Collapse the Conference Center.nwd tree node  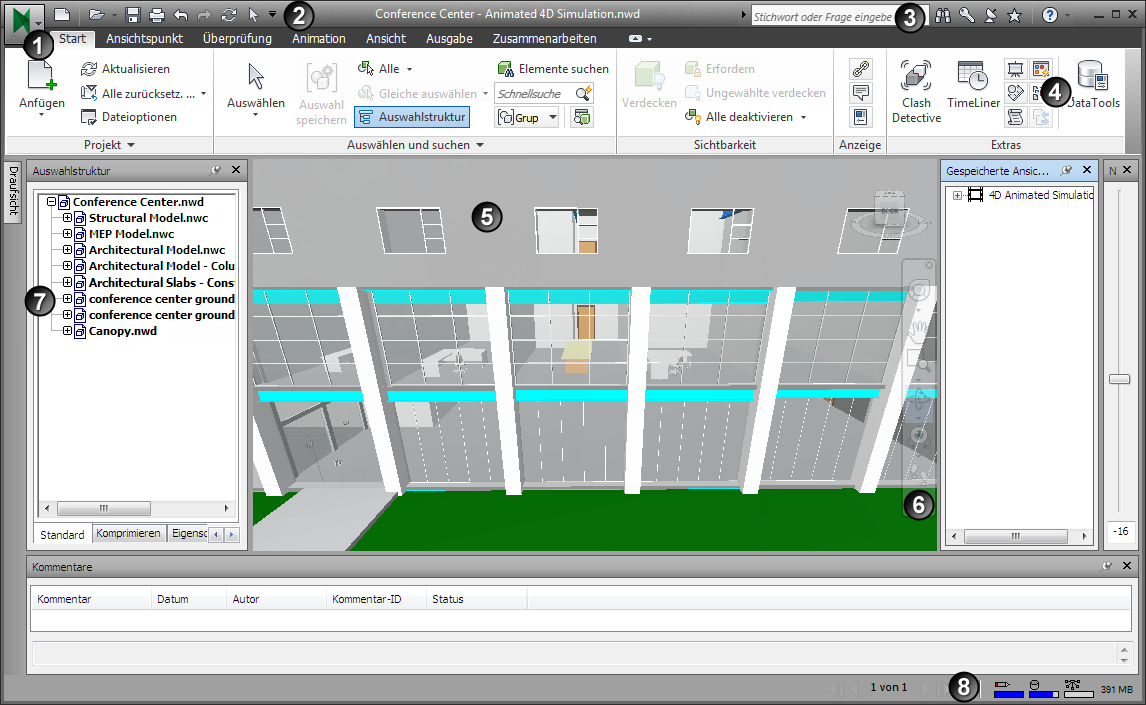[51, 202]
